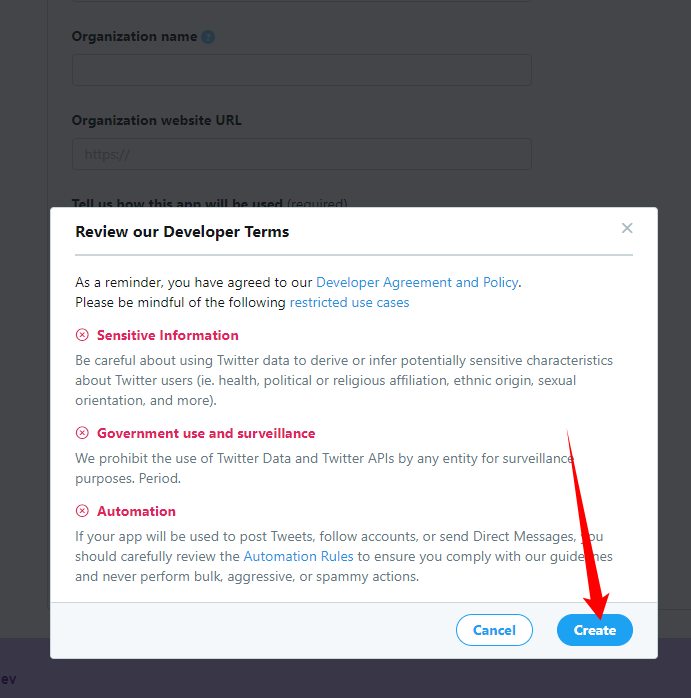This screenshot has height=698, width=691.
Task: Click the Organization name label
Action: 134,37
